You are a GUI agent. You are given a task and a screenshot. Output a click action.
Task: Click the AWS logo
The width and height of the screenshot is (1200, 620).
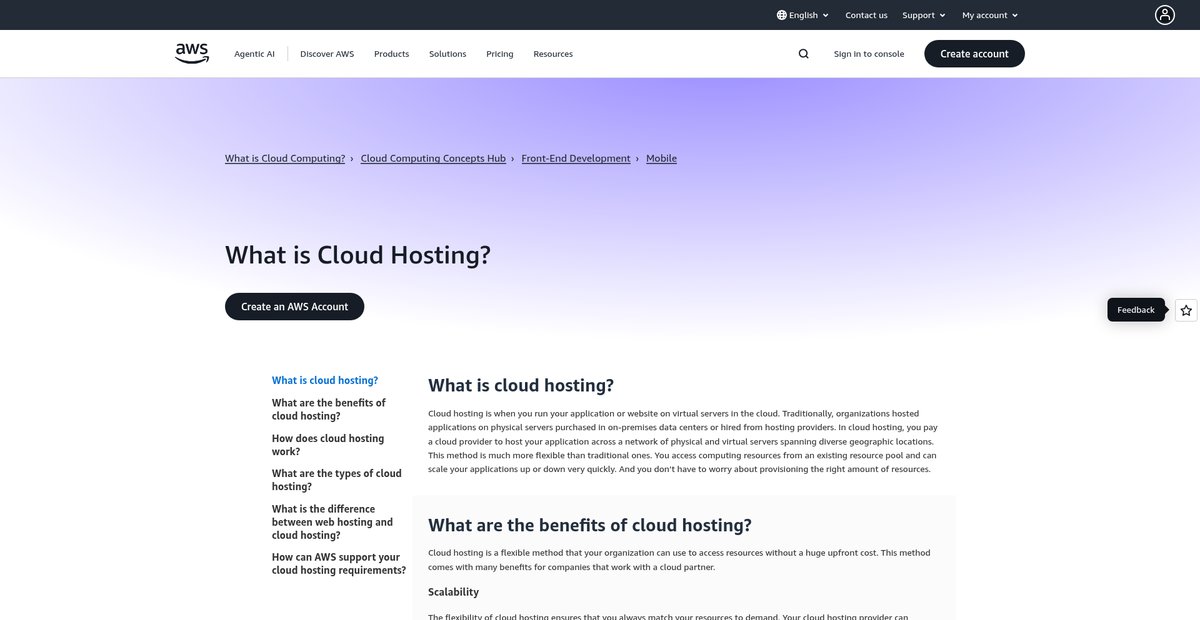192,54
